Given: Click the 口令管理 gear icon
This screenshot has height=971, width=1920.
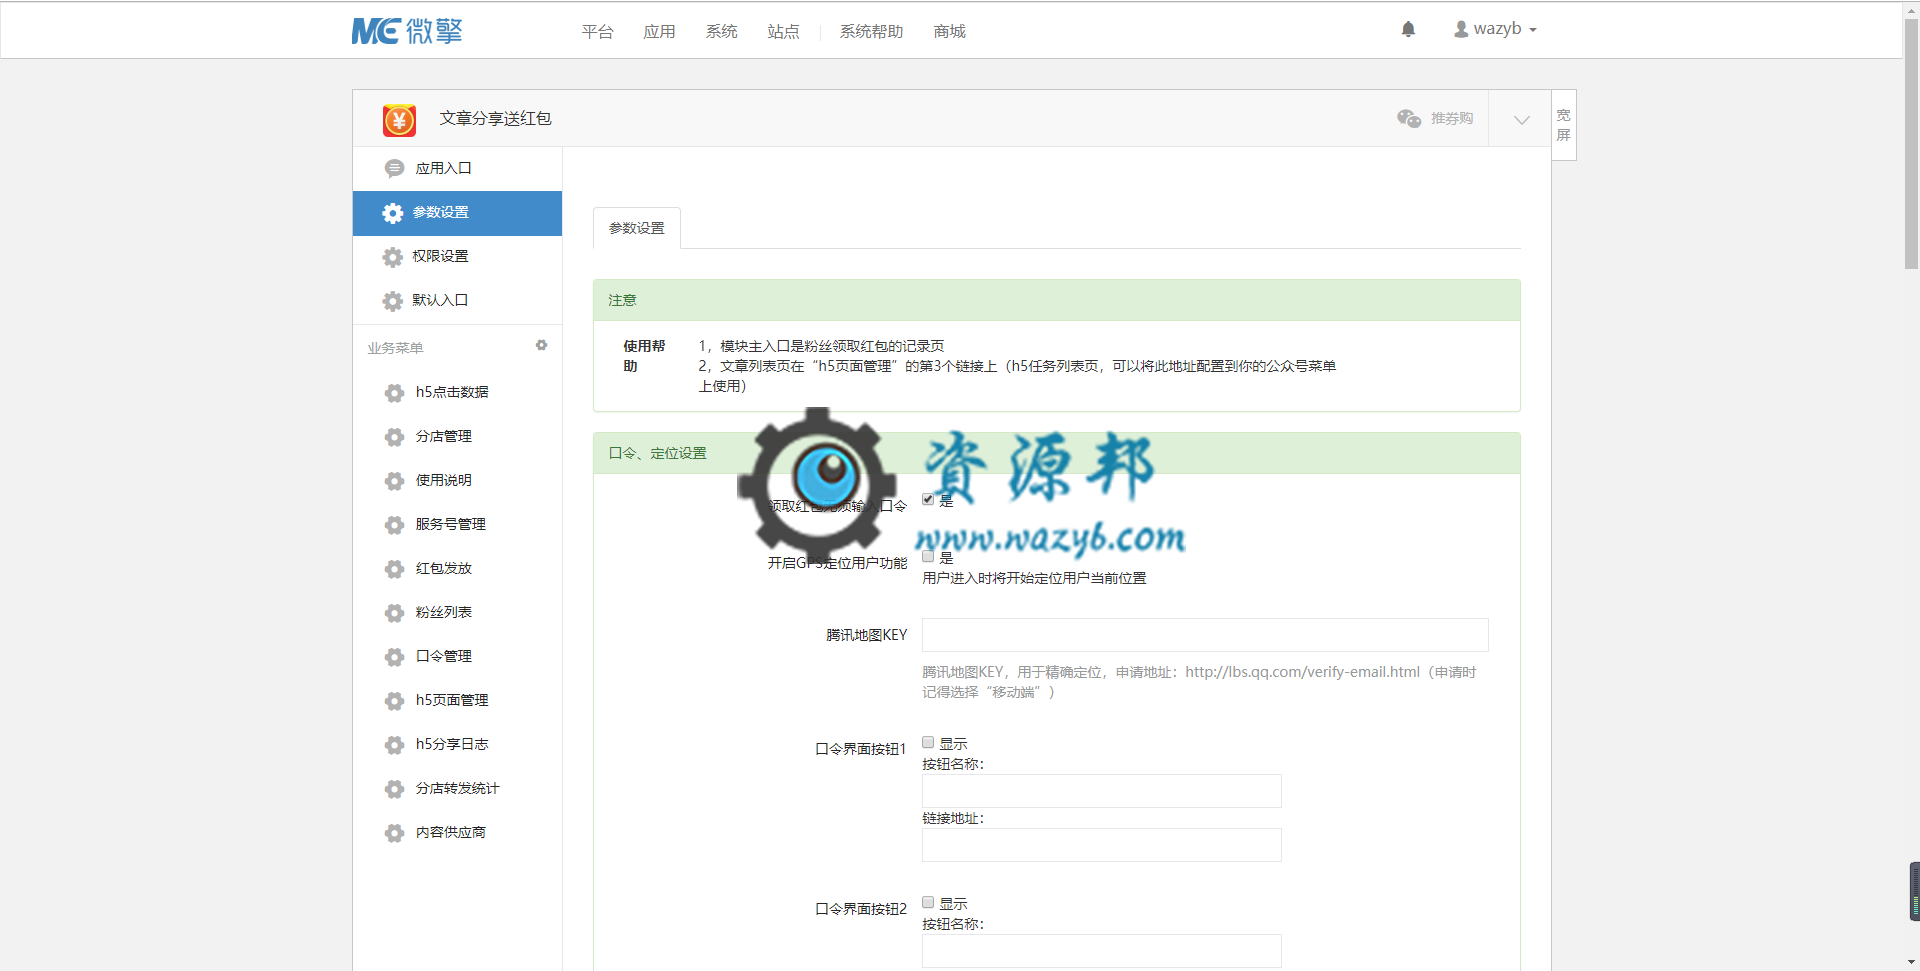Looking at the screenshot, I should point(394,657).
